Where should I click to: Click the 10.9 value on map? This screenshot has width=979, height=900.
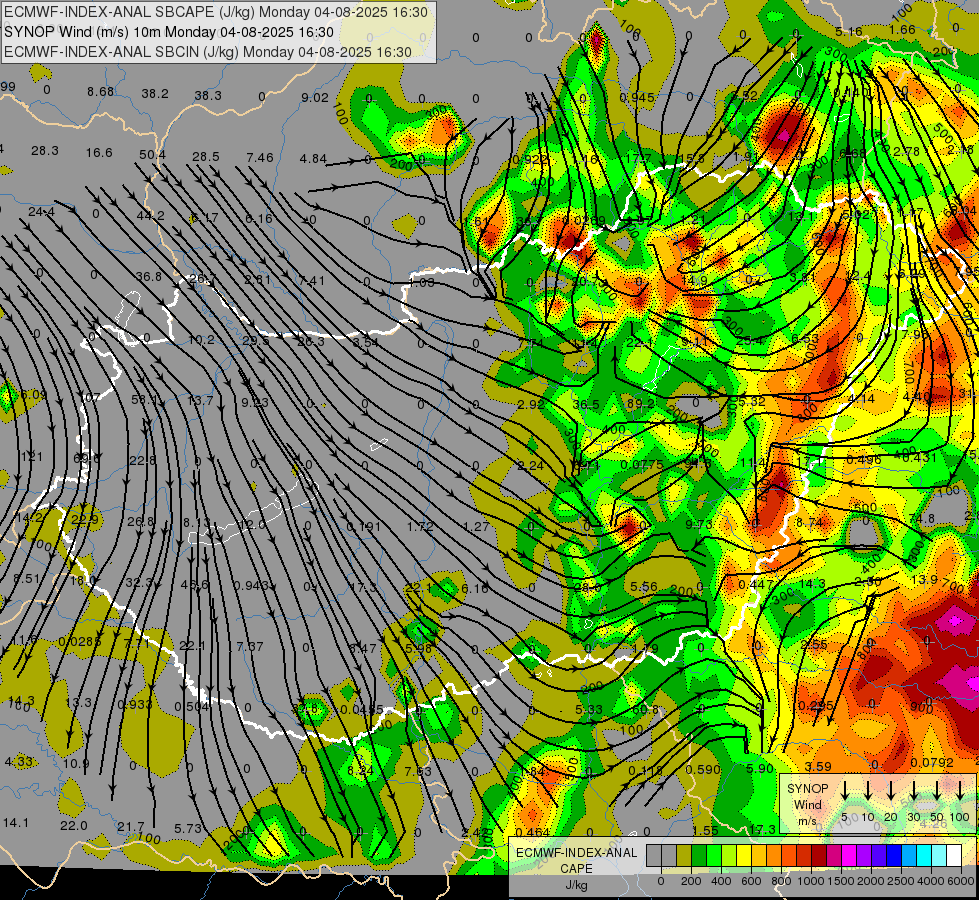click(76, 763)
